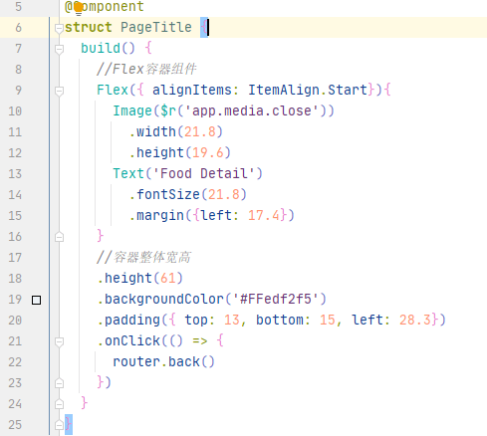Click the fold end marker on line 23
Viewport: 487px width, 436px height.
[59, 383]
